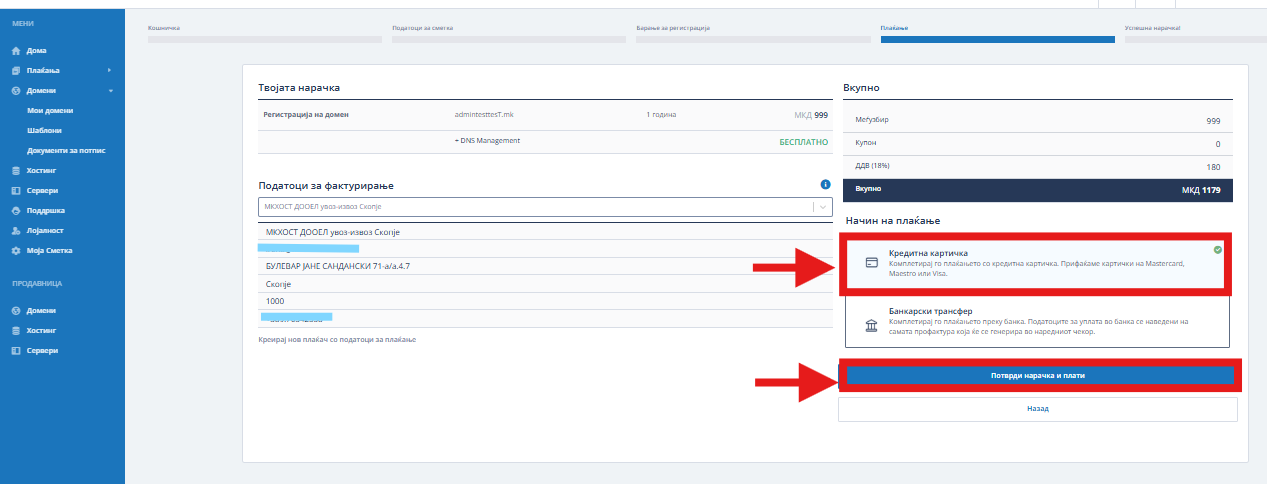Click the Креирај нов плаќач link
1267x484 pixels.
pyautogui.click(x=336, y=340)
